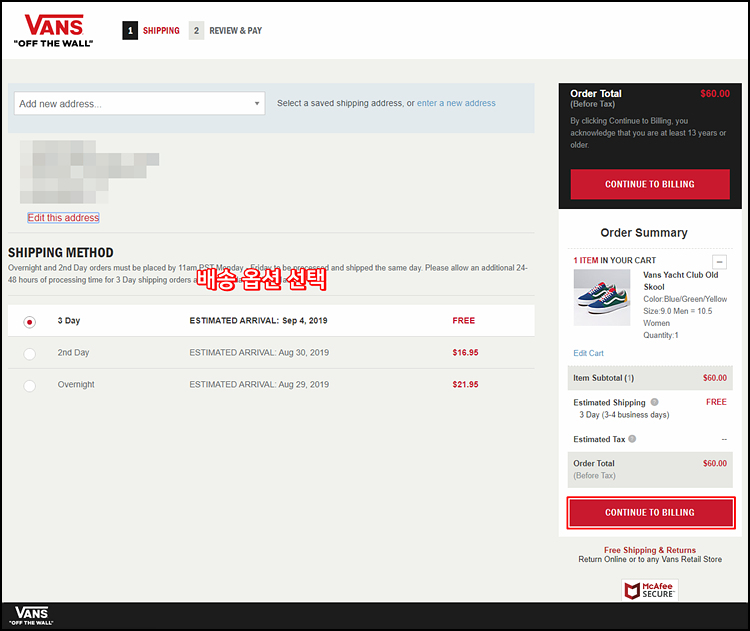Viewport: 750px width, 631px height.
Task: Click the FREE price on 3 Day row
Action: tap(463, 321)
